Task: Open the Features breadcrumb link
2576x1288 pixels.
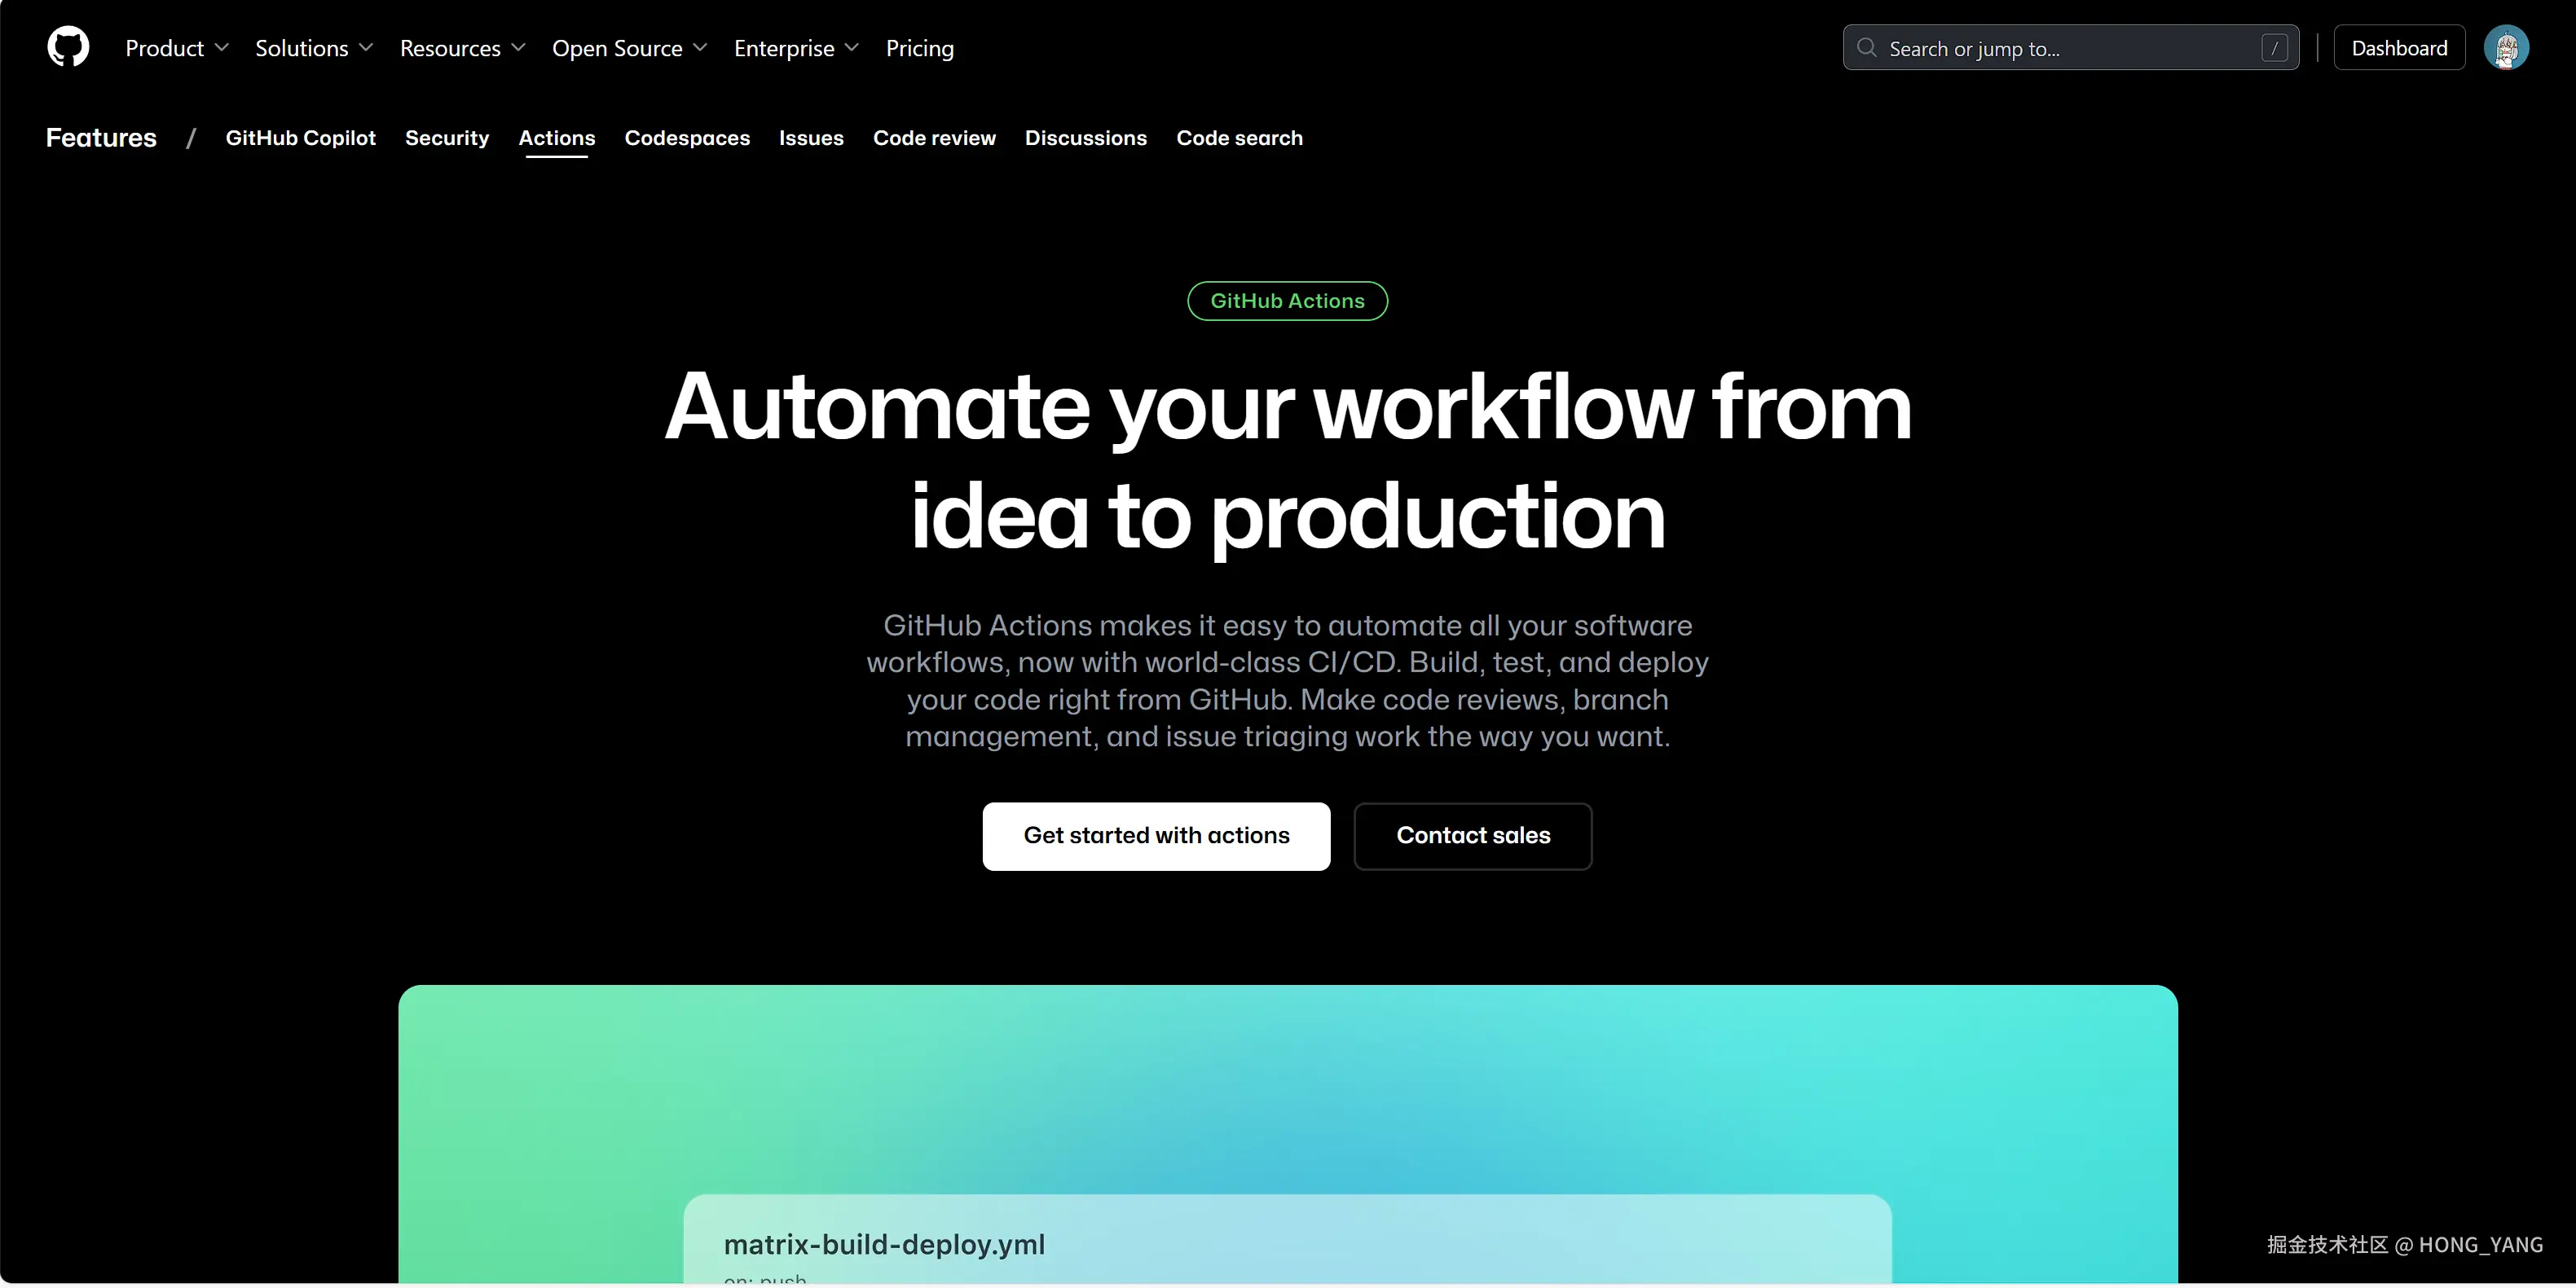Action: 101,138
